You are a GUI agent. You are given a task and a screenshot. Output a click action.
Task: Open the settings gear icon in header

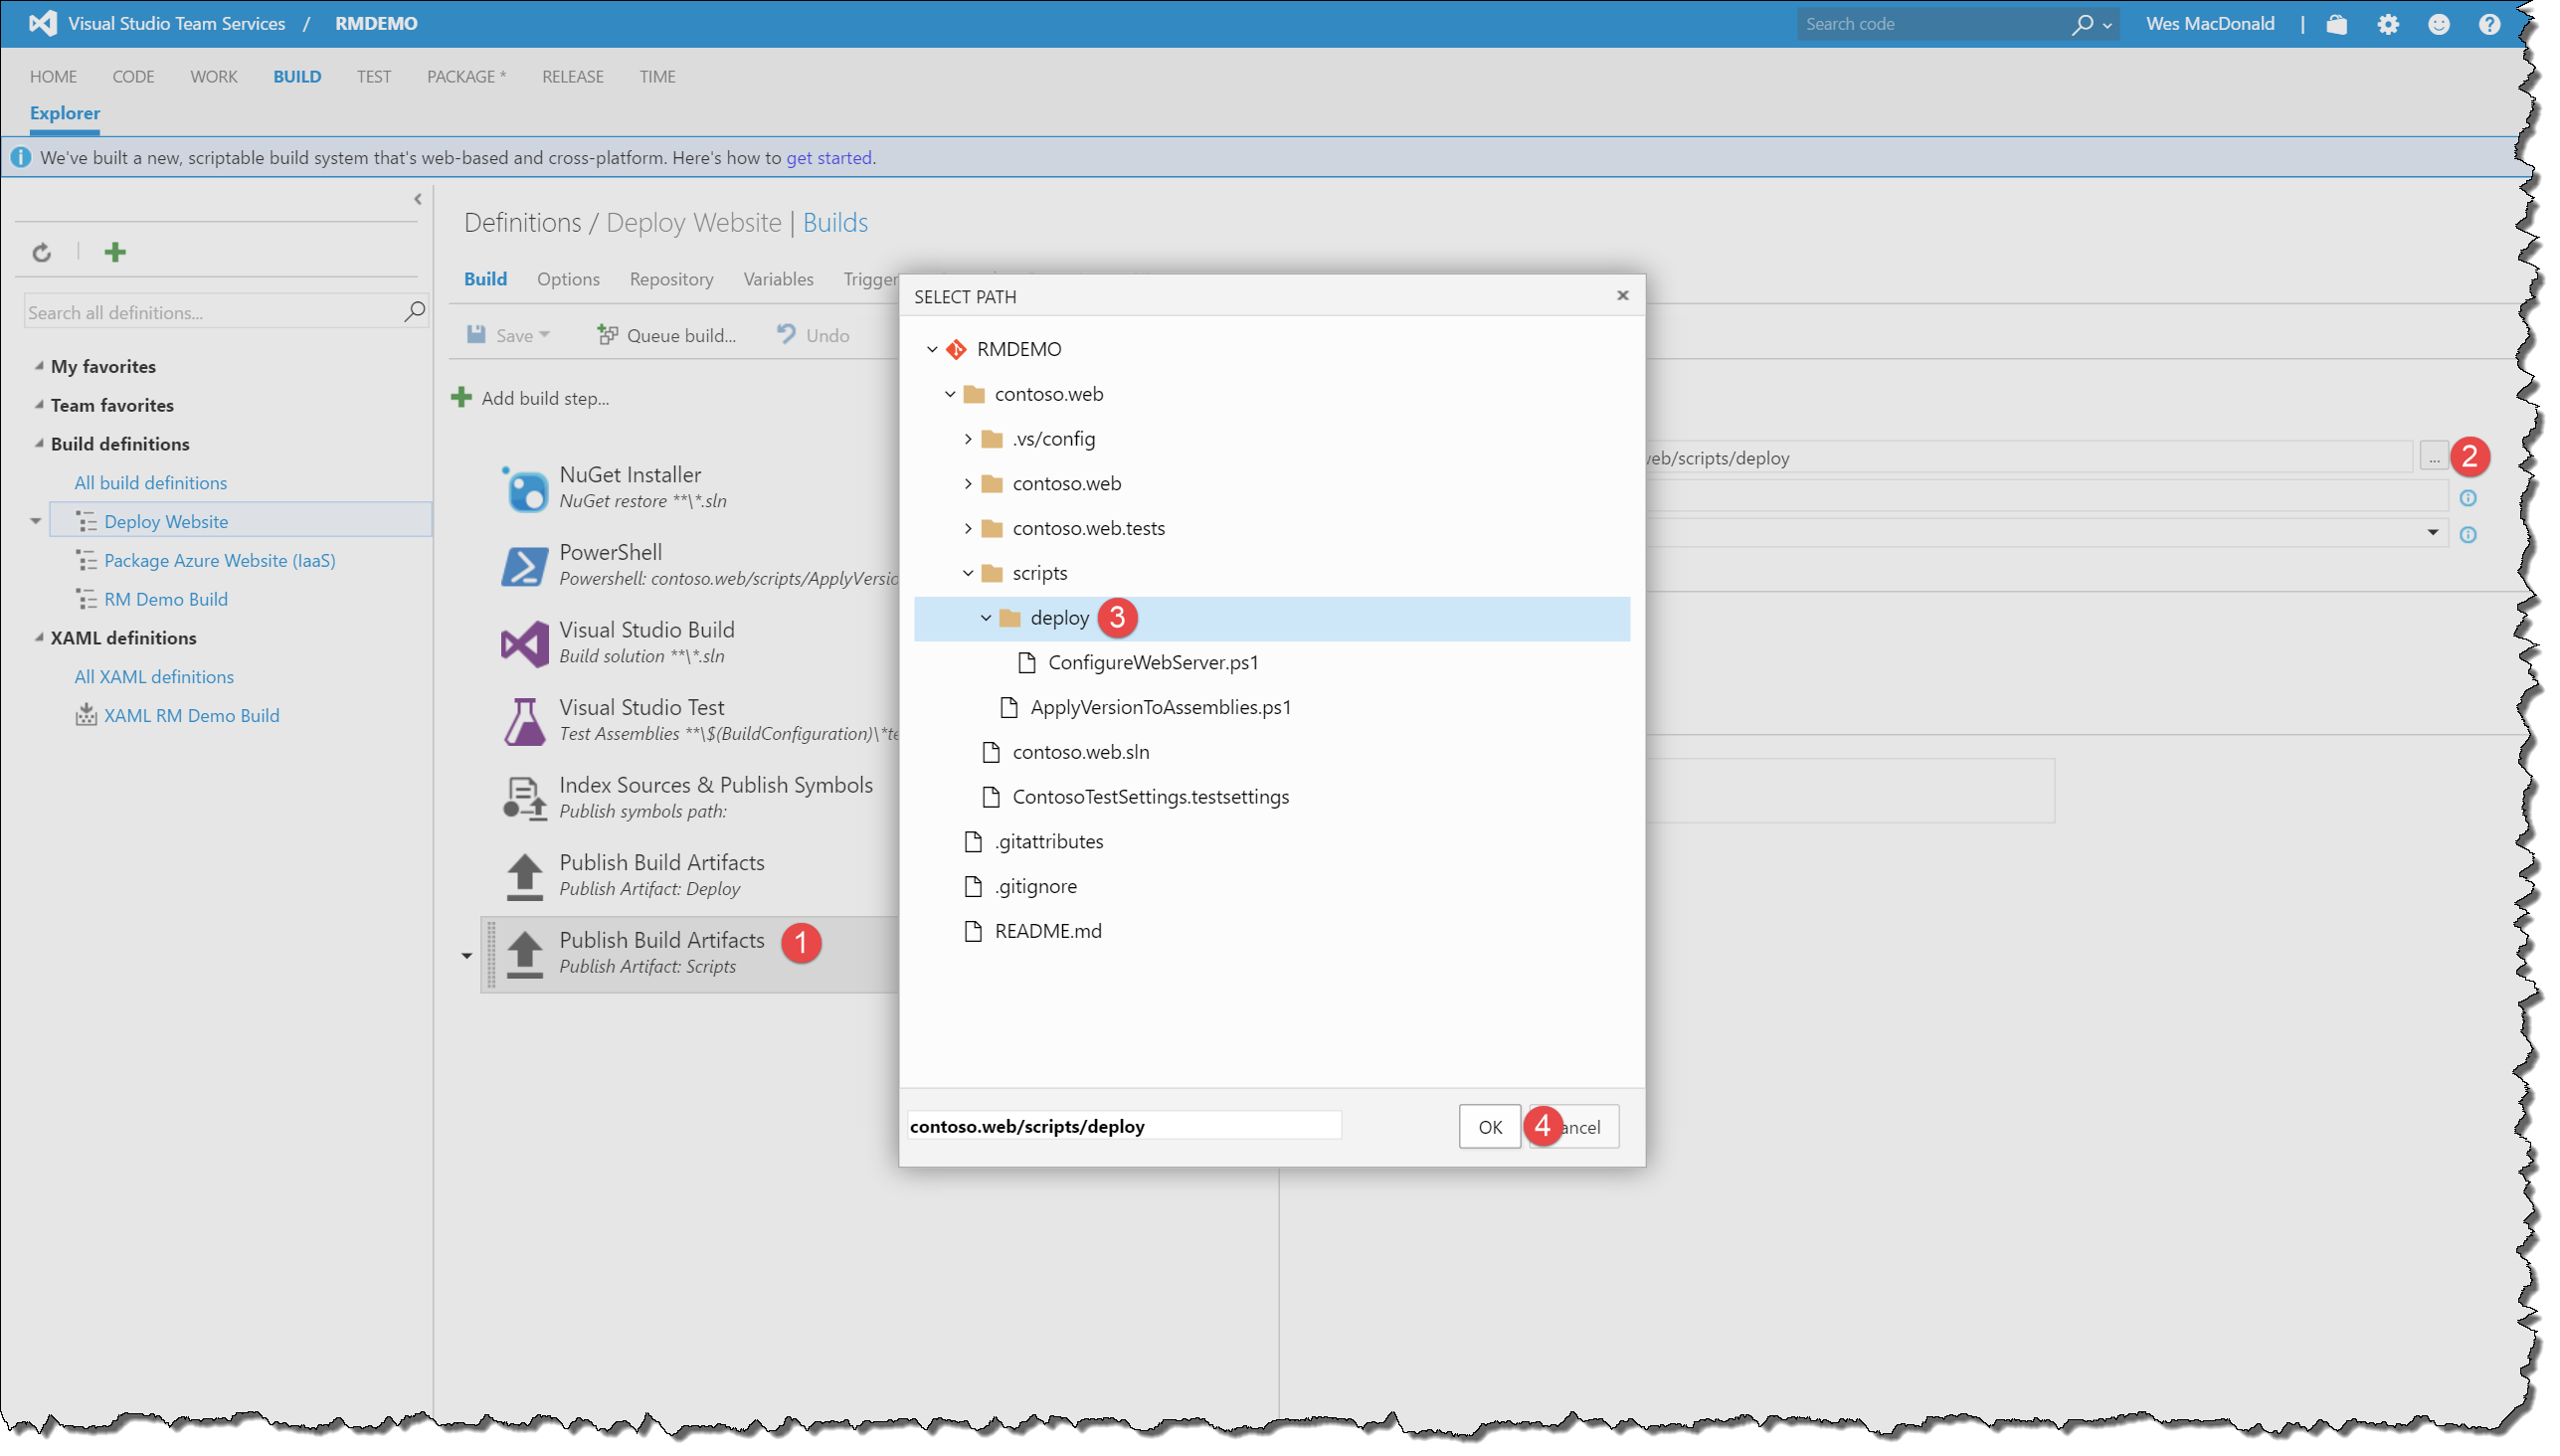2387,24
